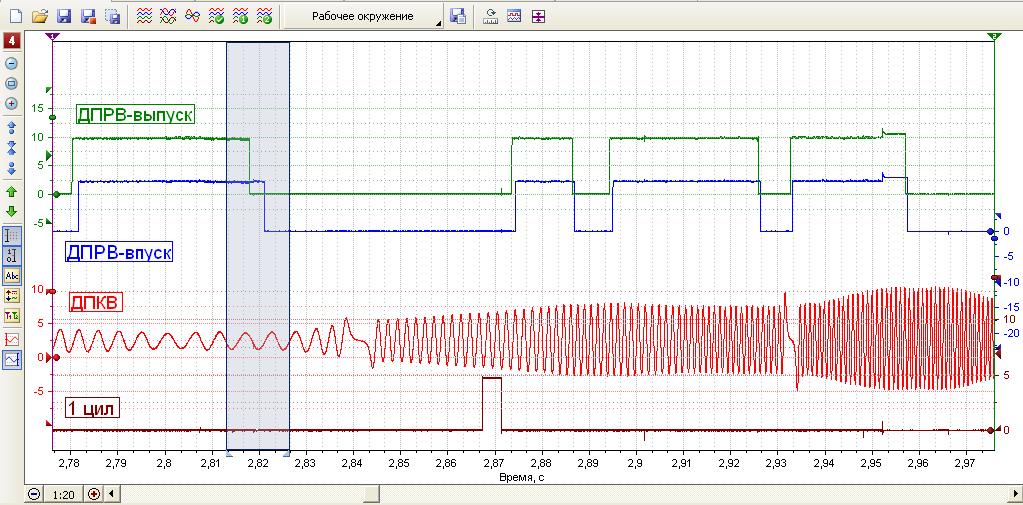Toggle the yellow measurement values button
This screenshot has height=505, width=1023.
(x=12, y=296)
